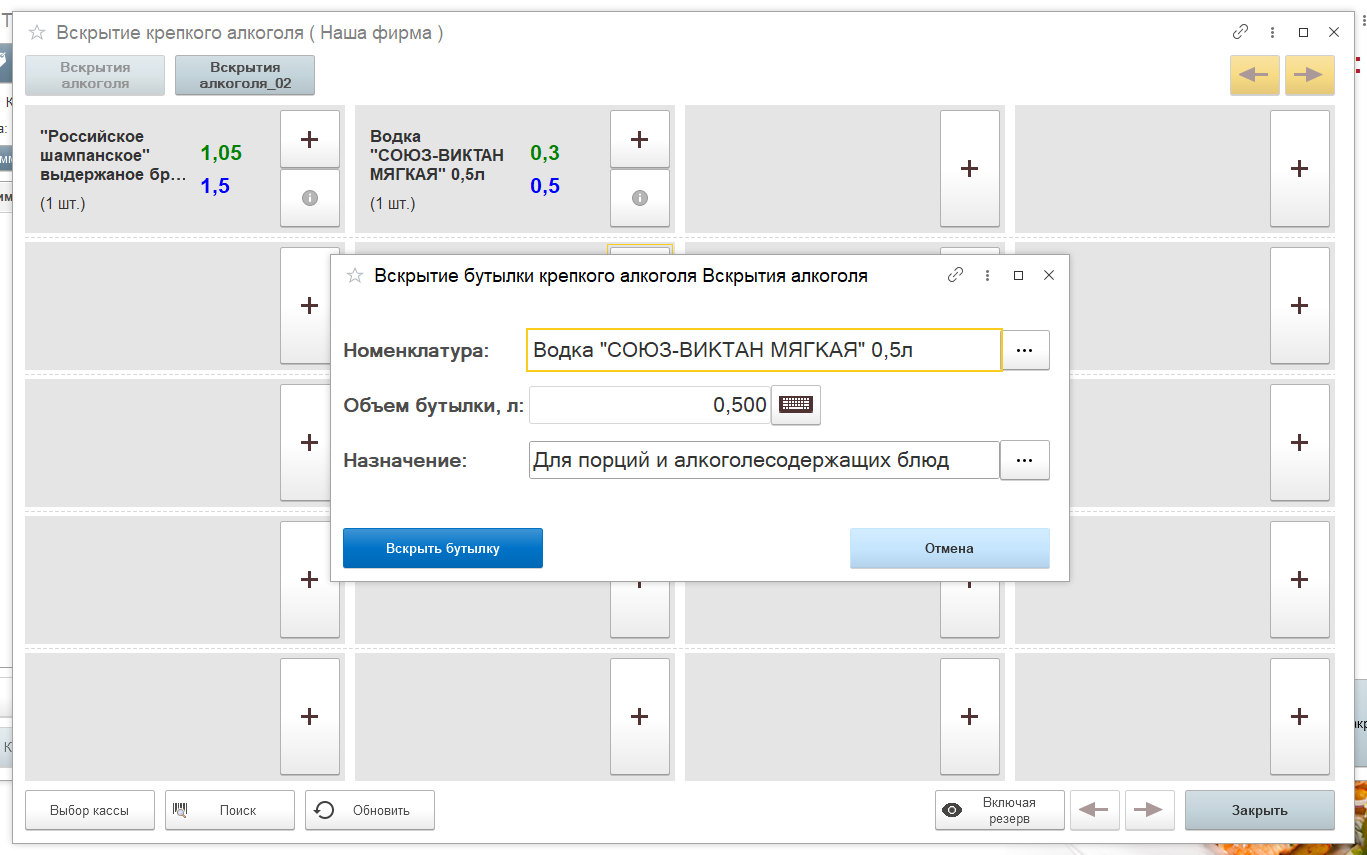Click the dialog's favorite star icon
Viewport: 1367px width, 855px height.
353,276
